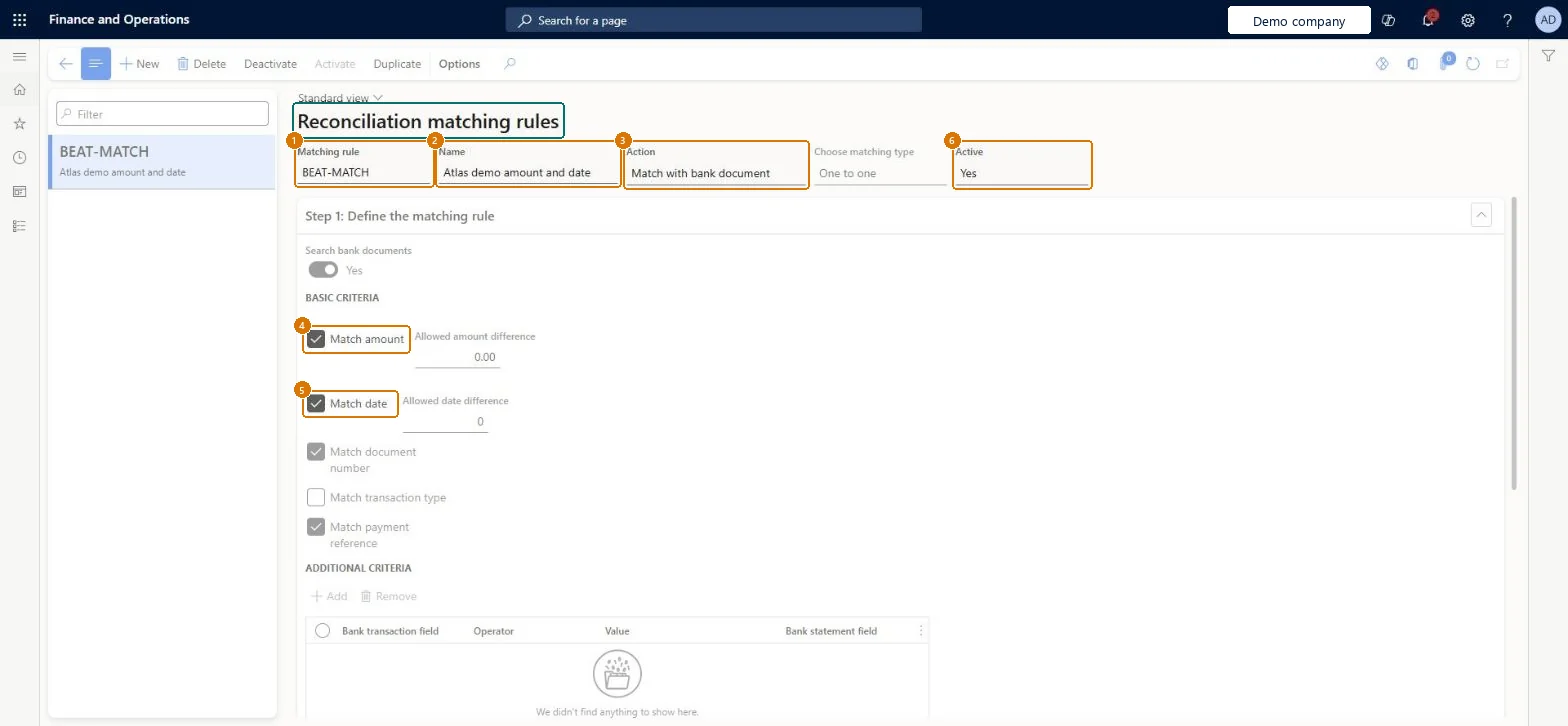Open the app launcher waffle icon

point(19,20)
